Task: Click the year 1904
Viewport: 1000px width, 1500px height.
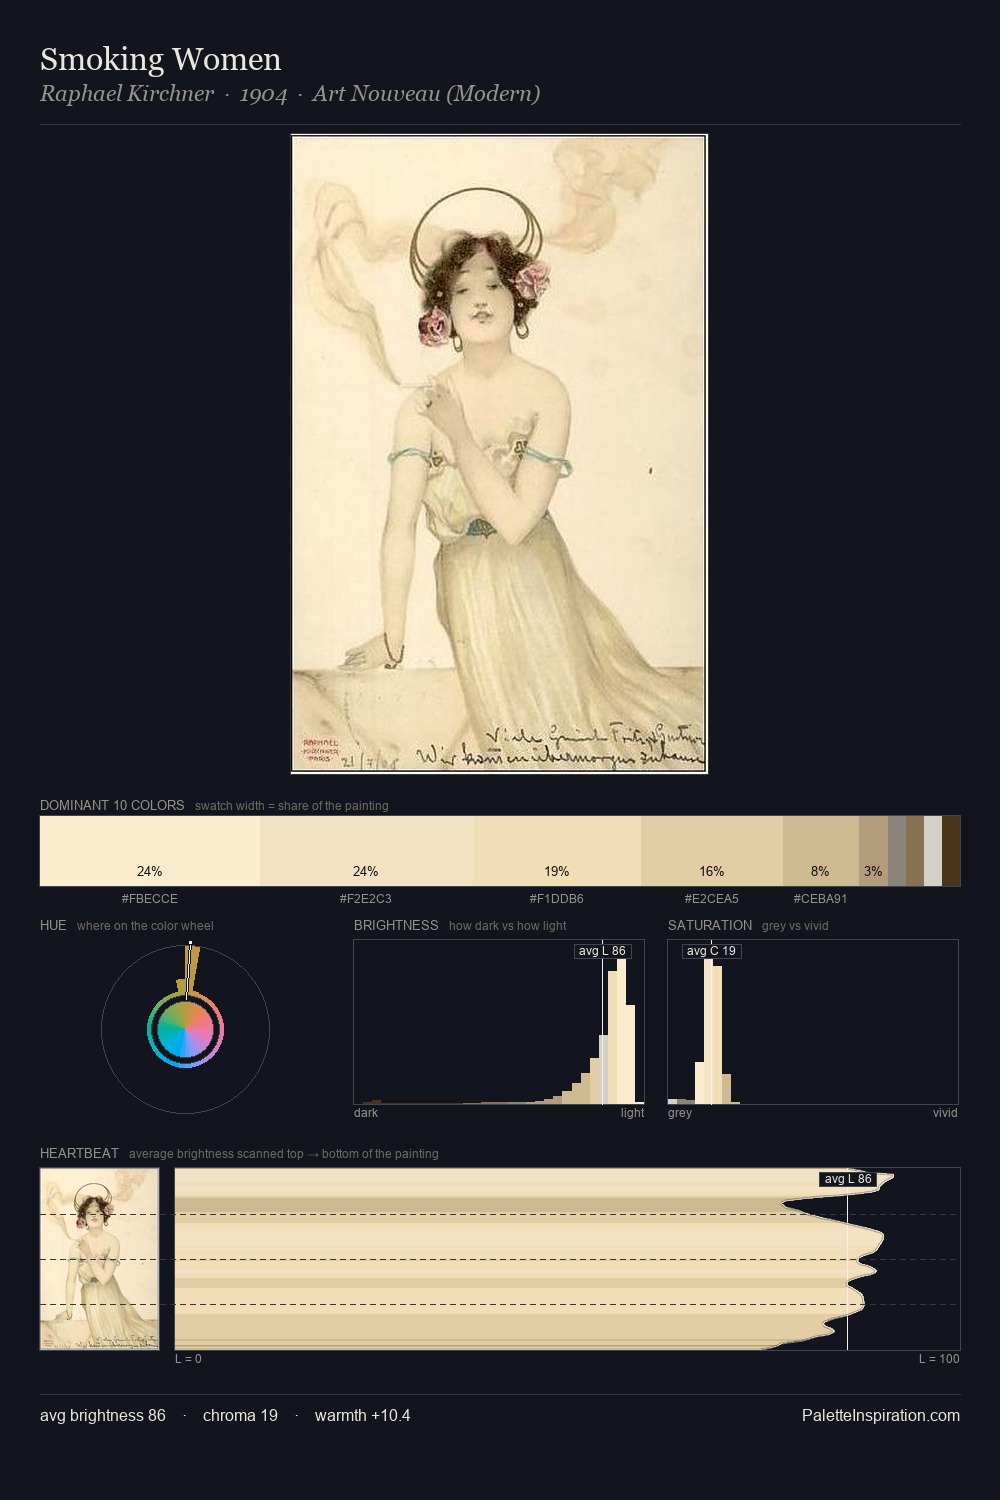Action: point(263,94)
